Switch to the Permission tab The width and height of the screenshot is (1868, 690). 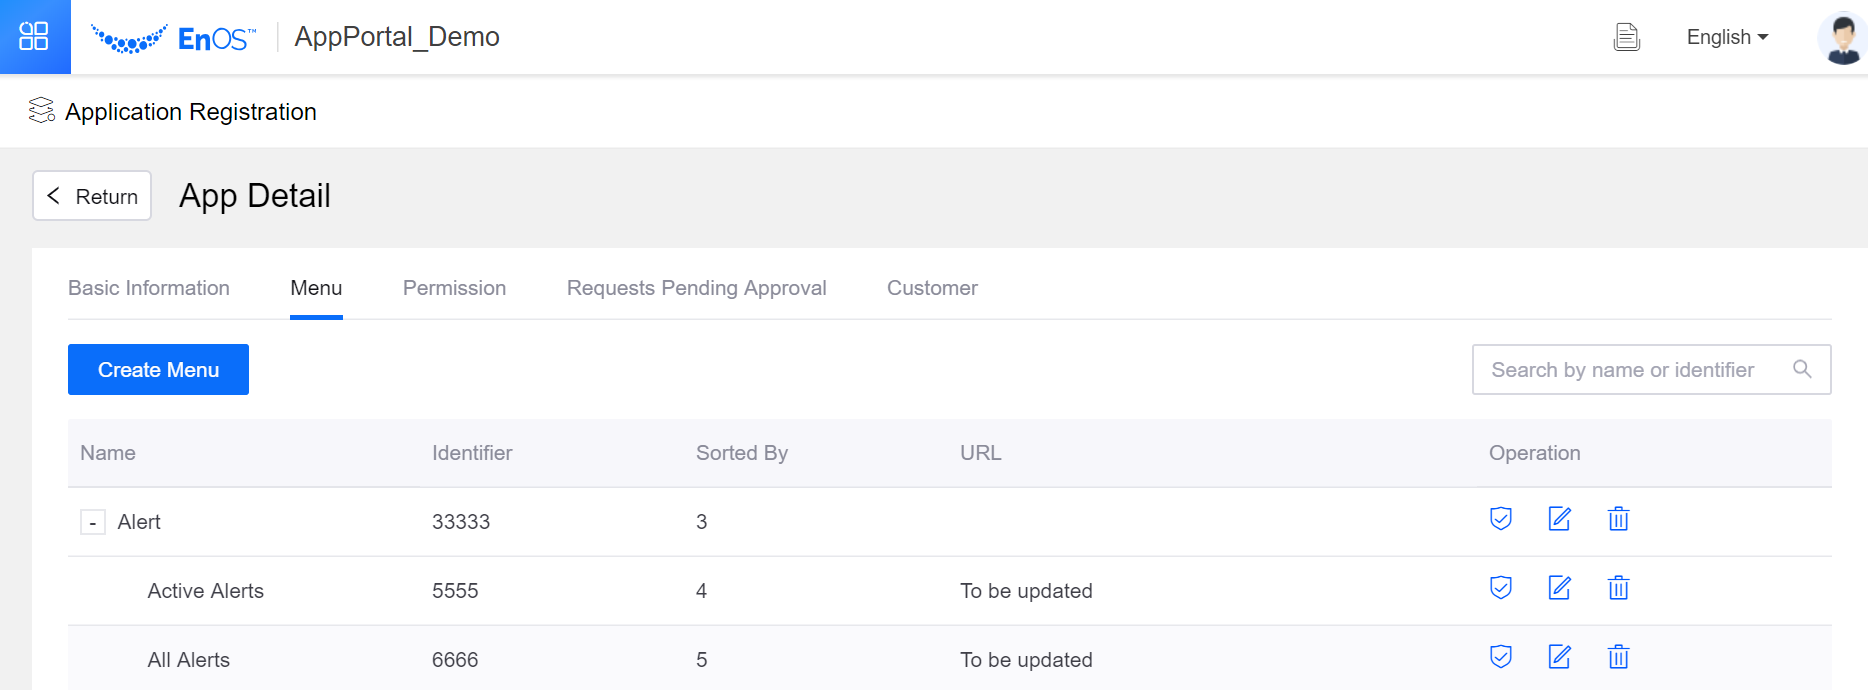(x=454, y=288)
